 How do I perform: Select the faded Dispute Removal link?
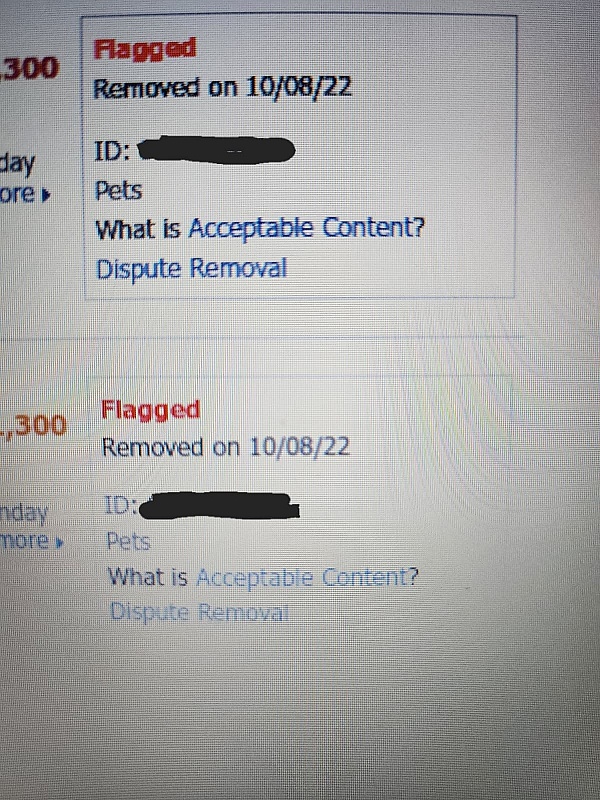(199, 612)
